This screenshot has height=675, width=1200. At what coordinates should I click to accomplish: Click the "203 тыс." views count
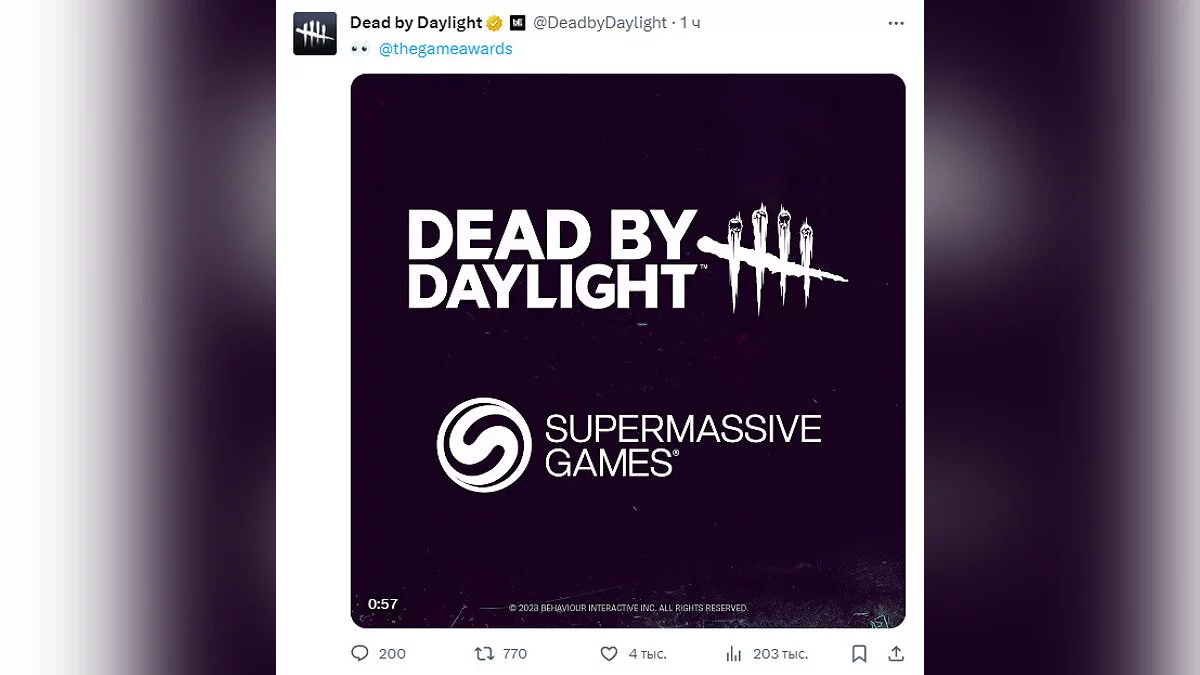click(780, 653)
